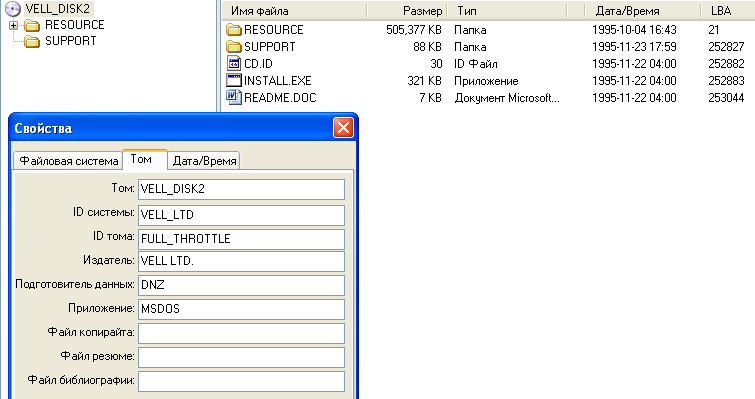The height and width of the screenshot is (399, 755).
Task: Select the VELL_DISK2 disc icon in tree
Action: click(x=13, y=9)
